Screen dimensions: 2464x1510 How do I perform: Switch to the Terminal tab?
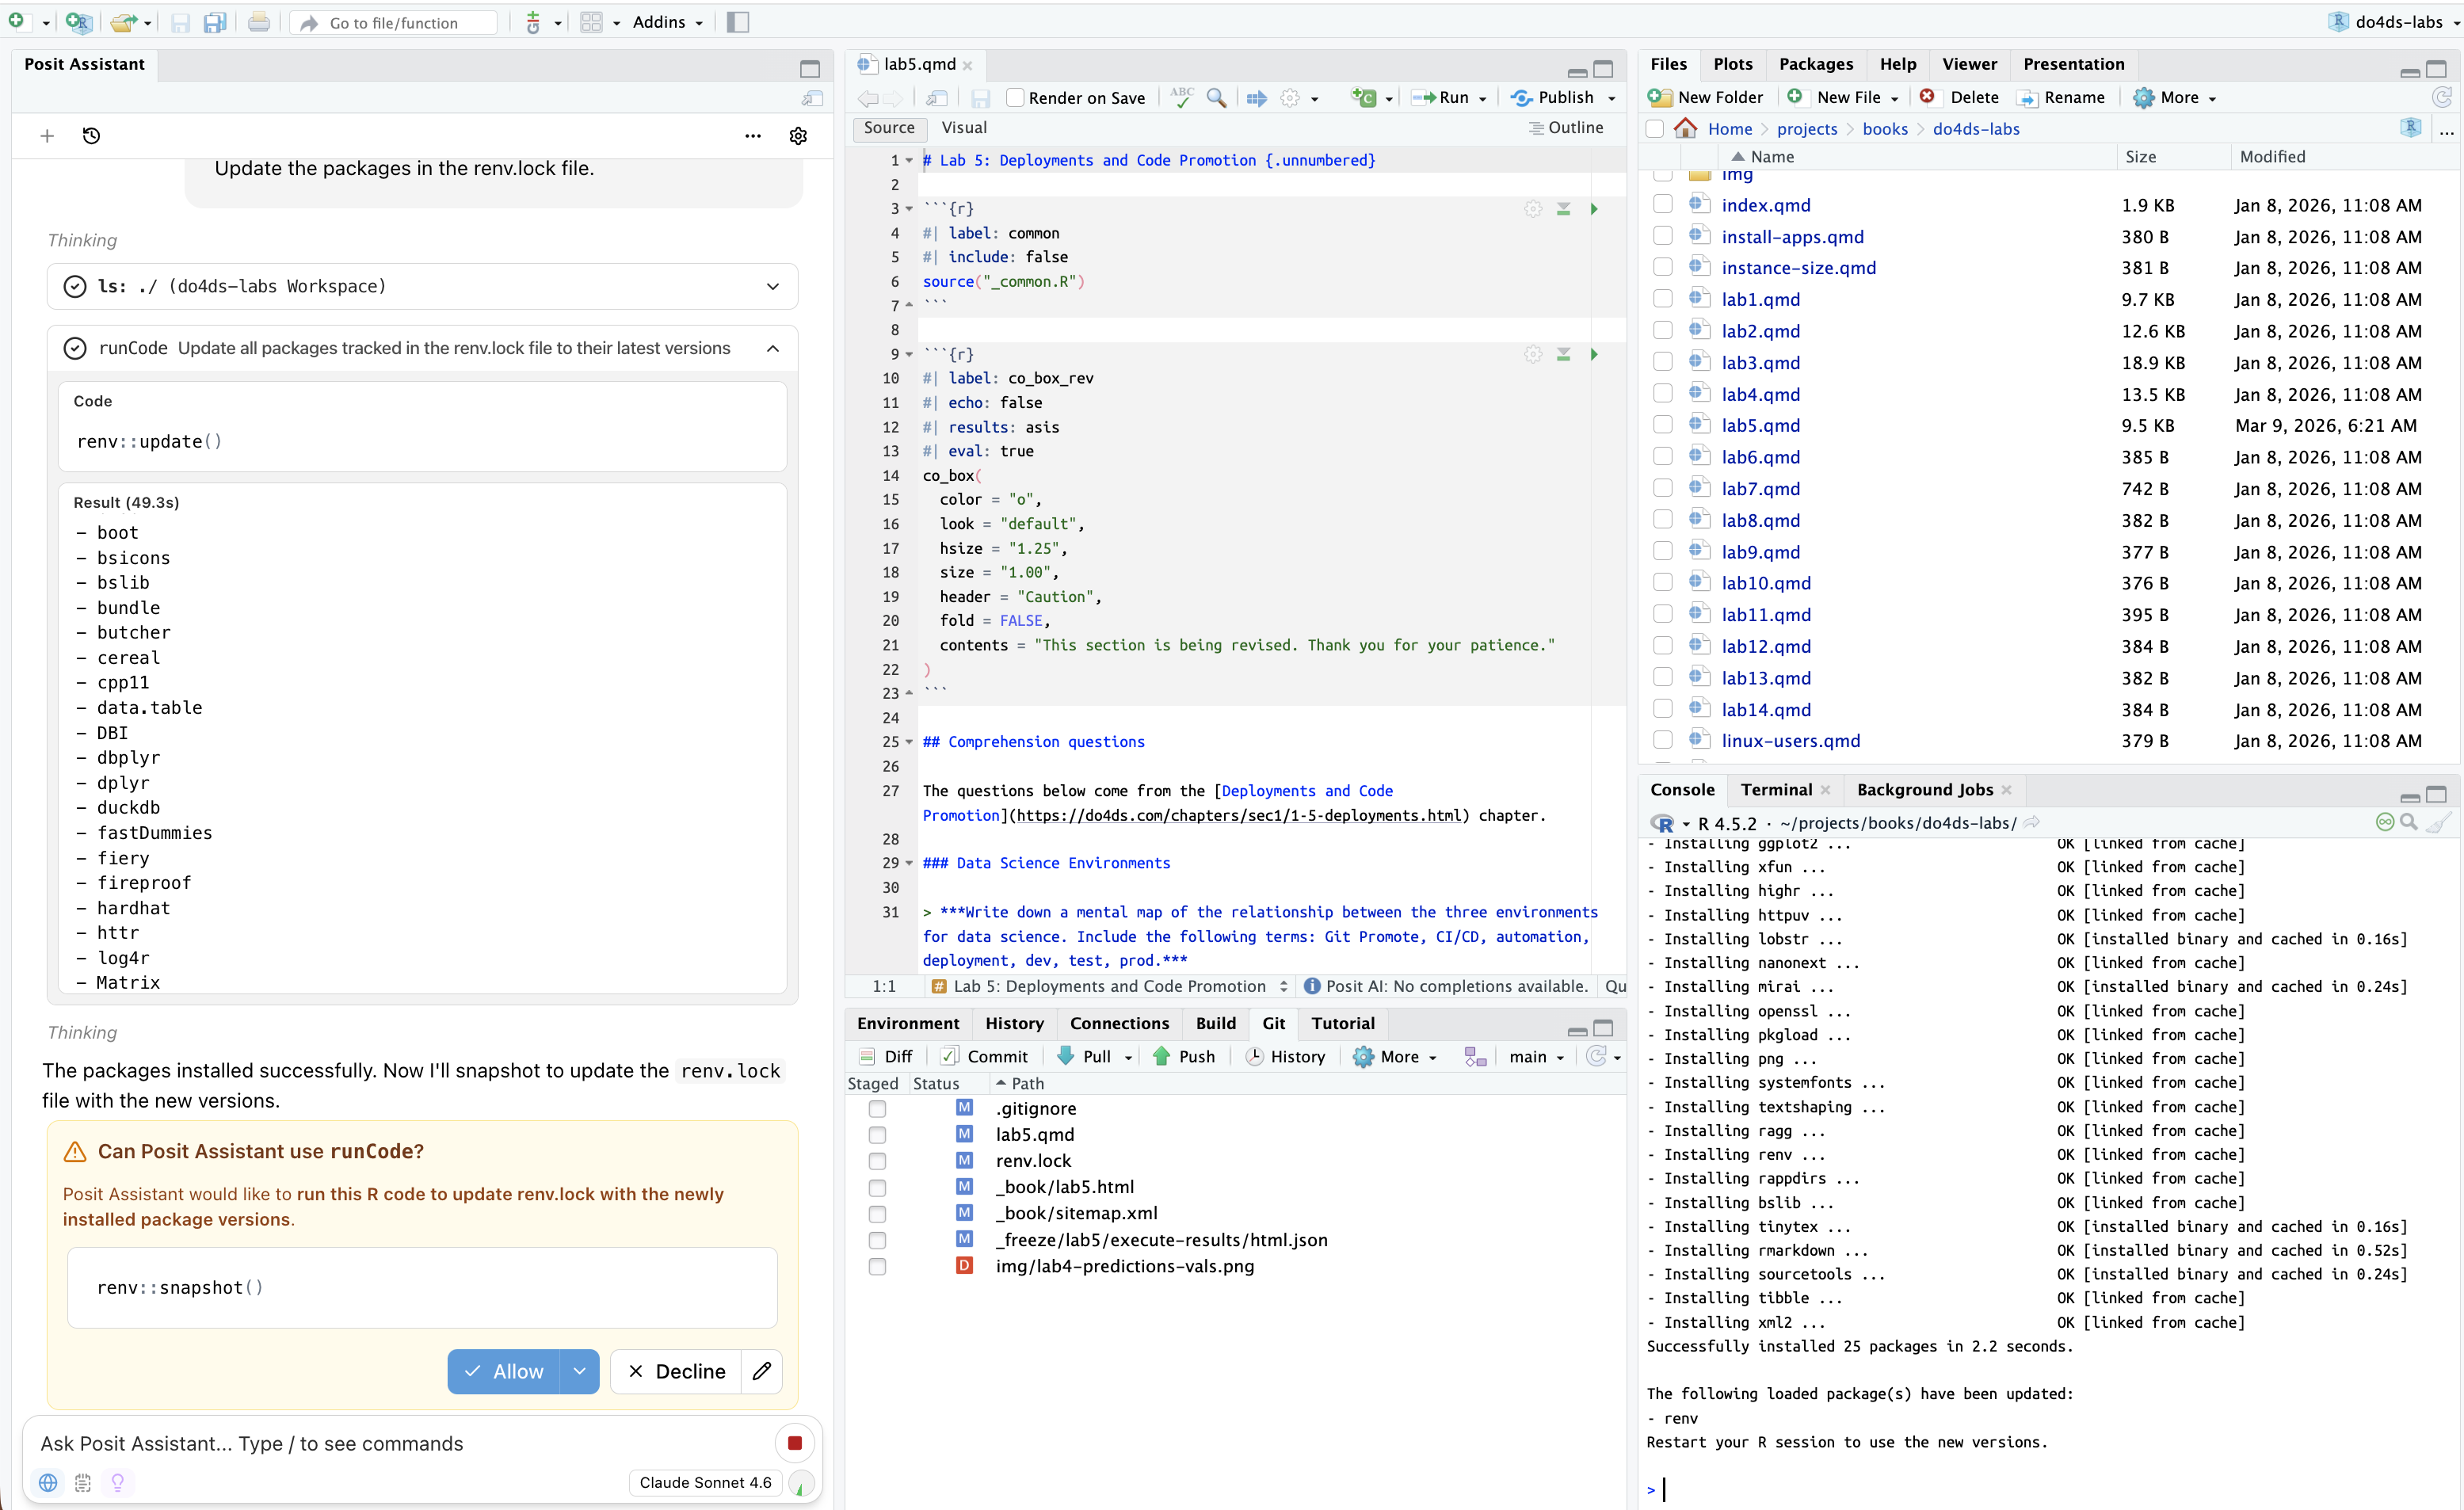click(x=1775, y=790)
